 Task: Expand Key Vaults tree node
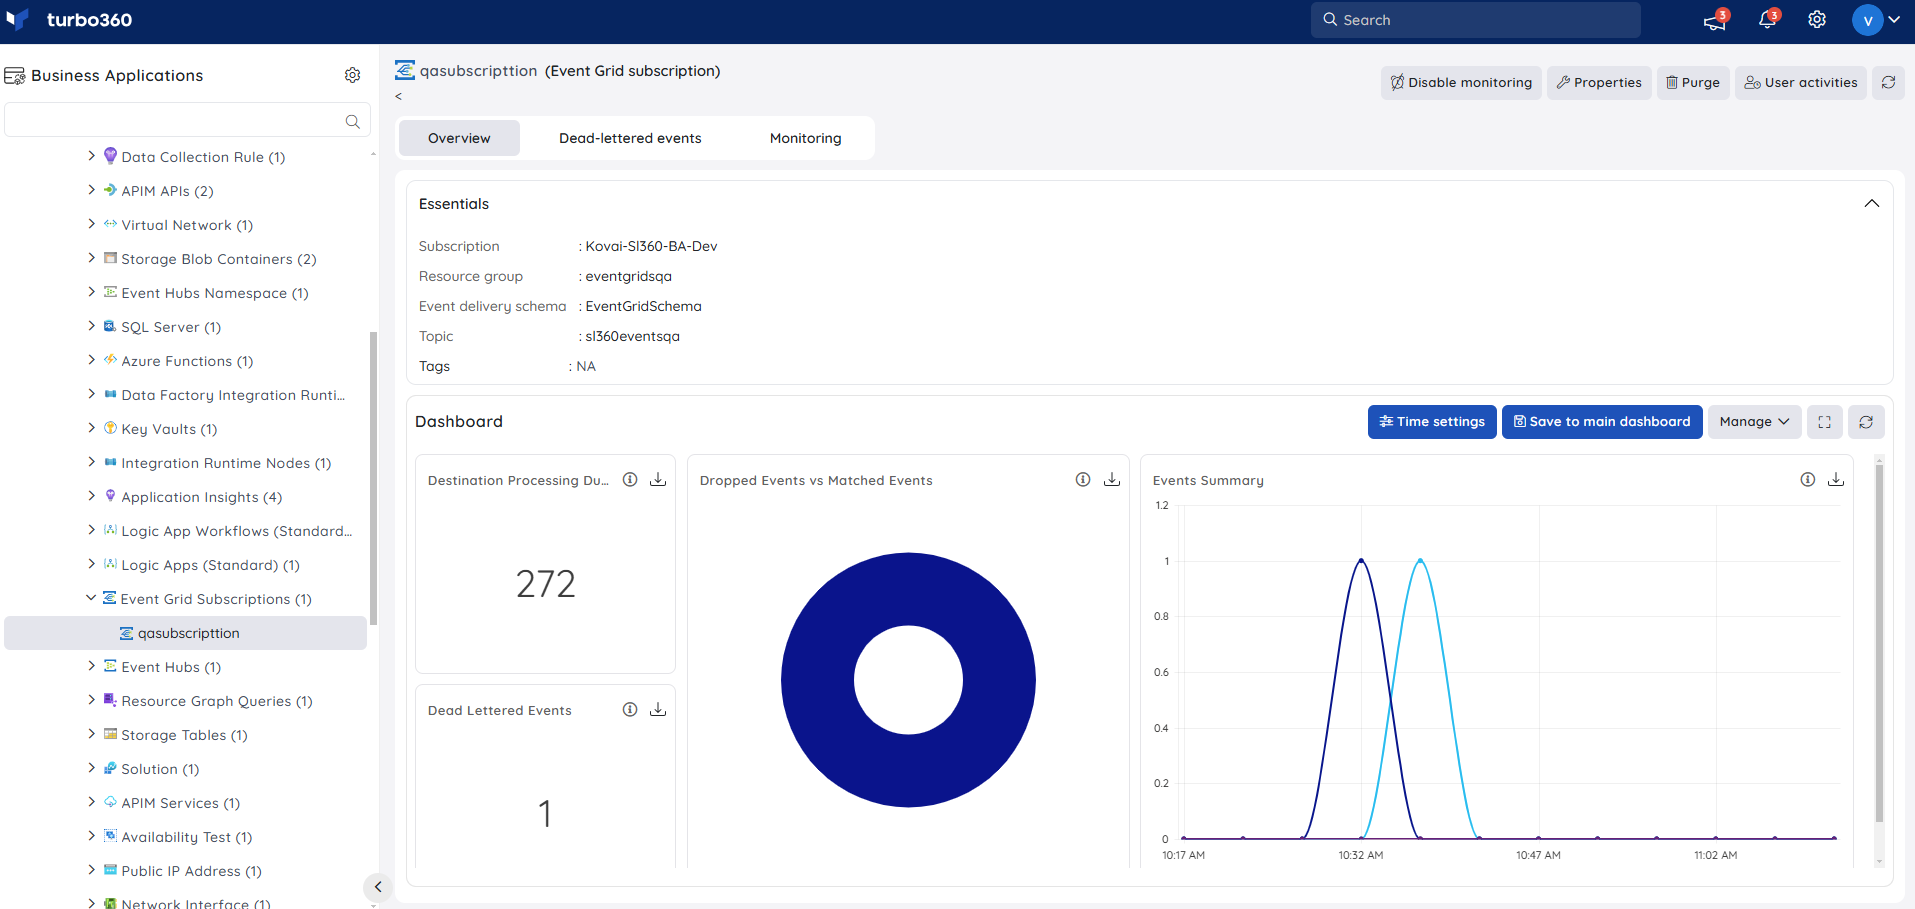coord(92,428)
